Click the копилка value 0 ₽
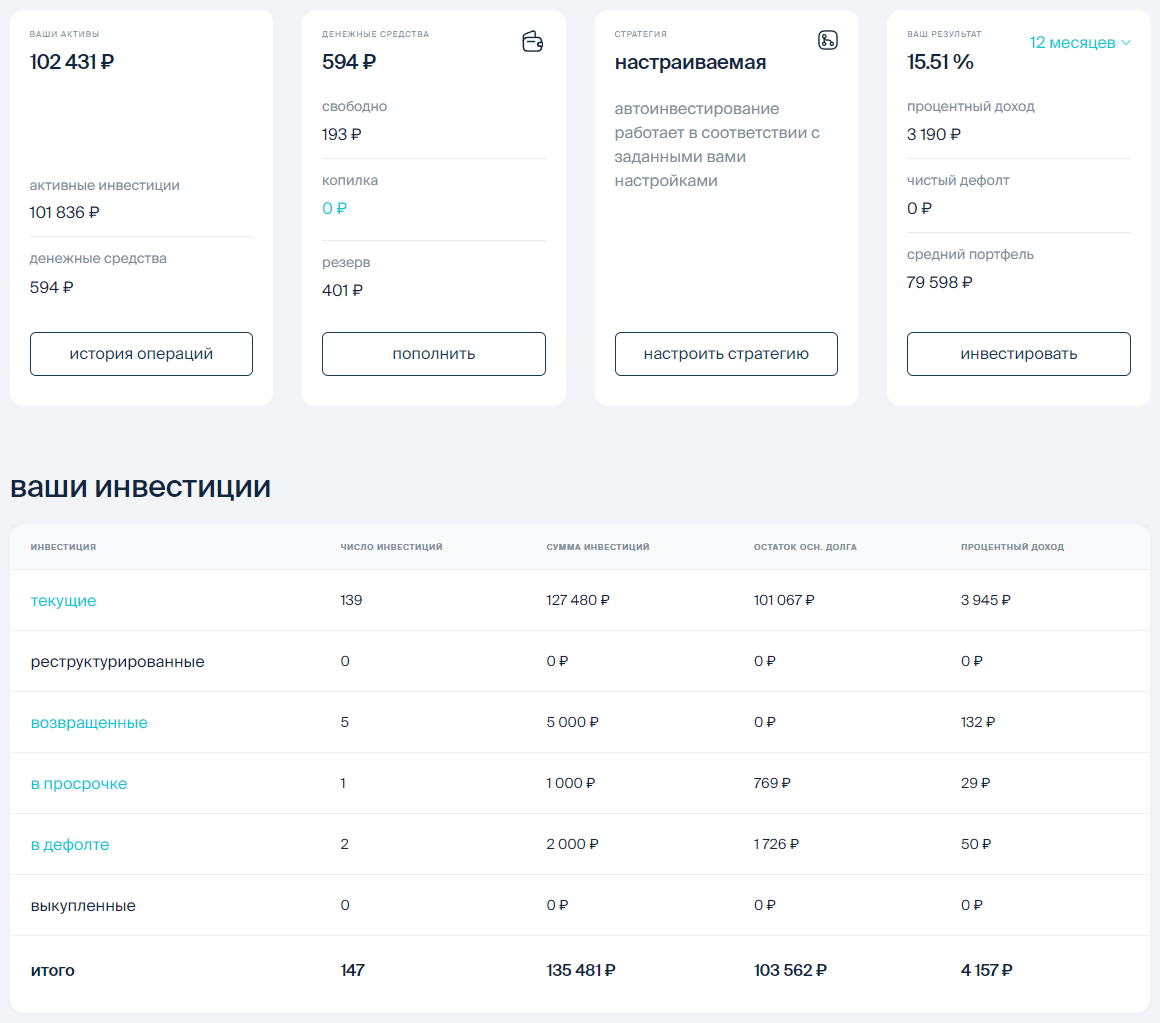Viewport: 1160px width, 1023px height. click(335, 208)
